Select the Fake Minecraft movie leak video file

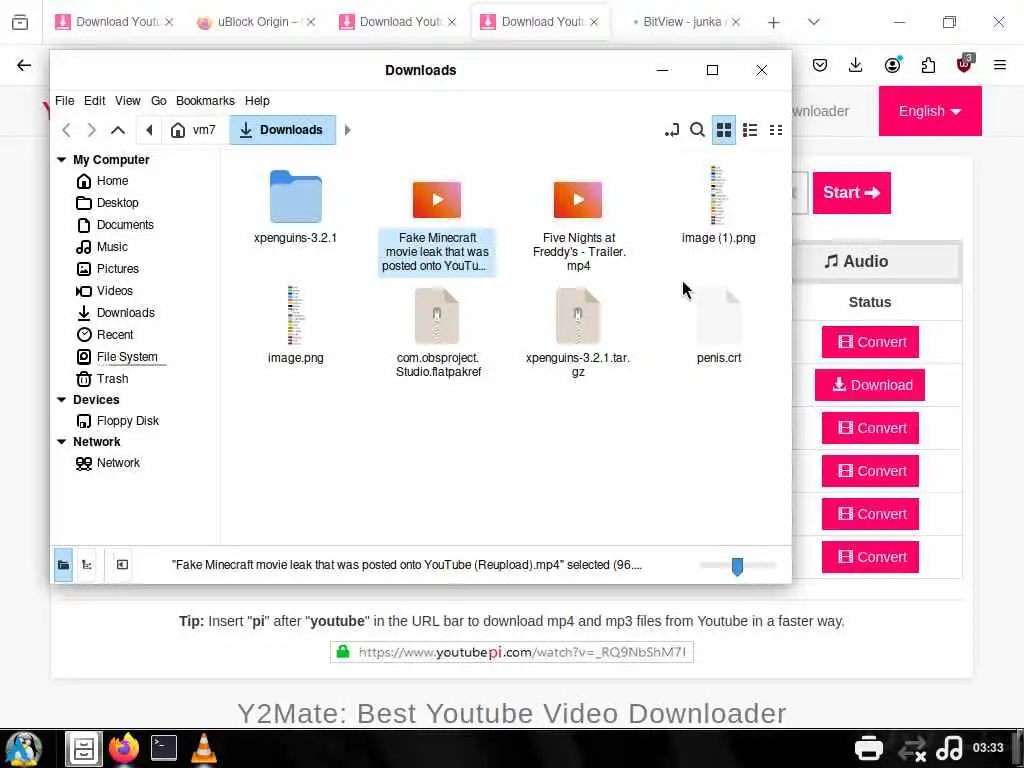pos(437,199)
